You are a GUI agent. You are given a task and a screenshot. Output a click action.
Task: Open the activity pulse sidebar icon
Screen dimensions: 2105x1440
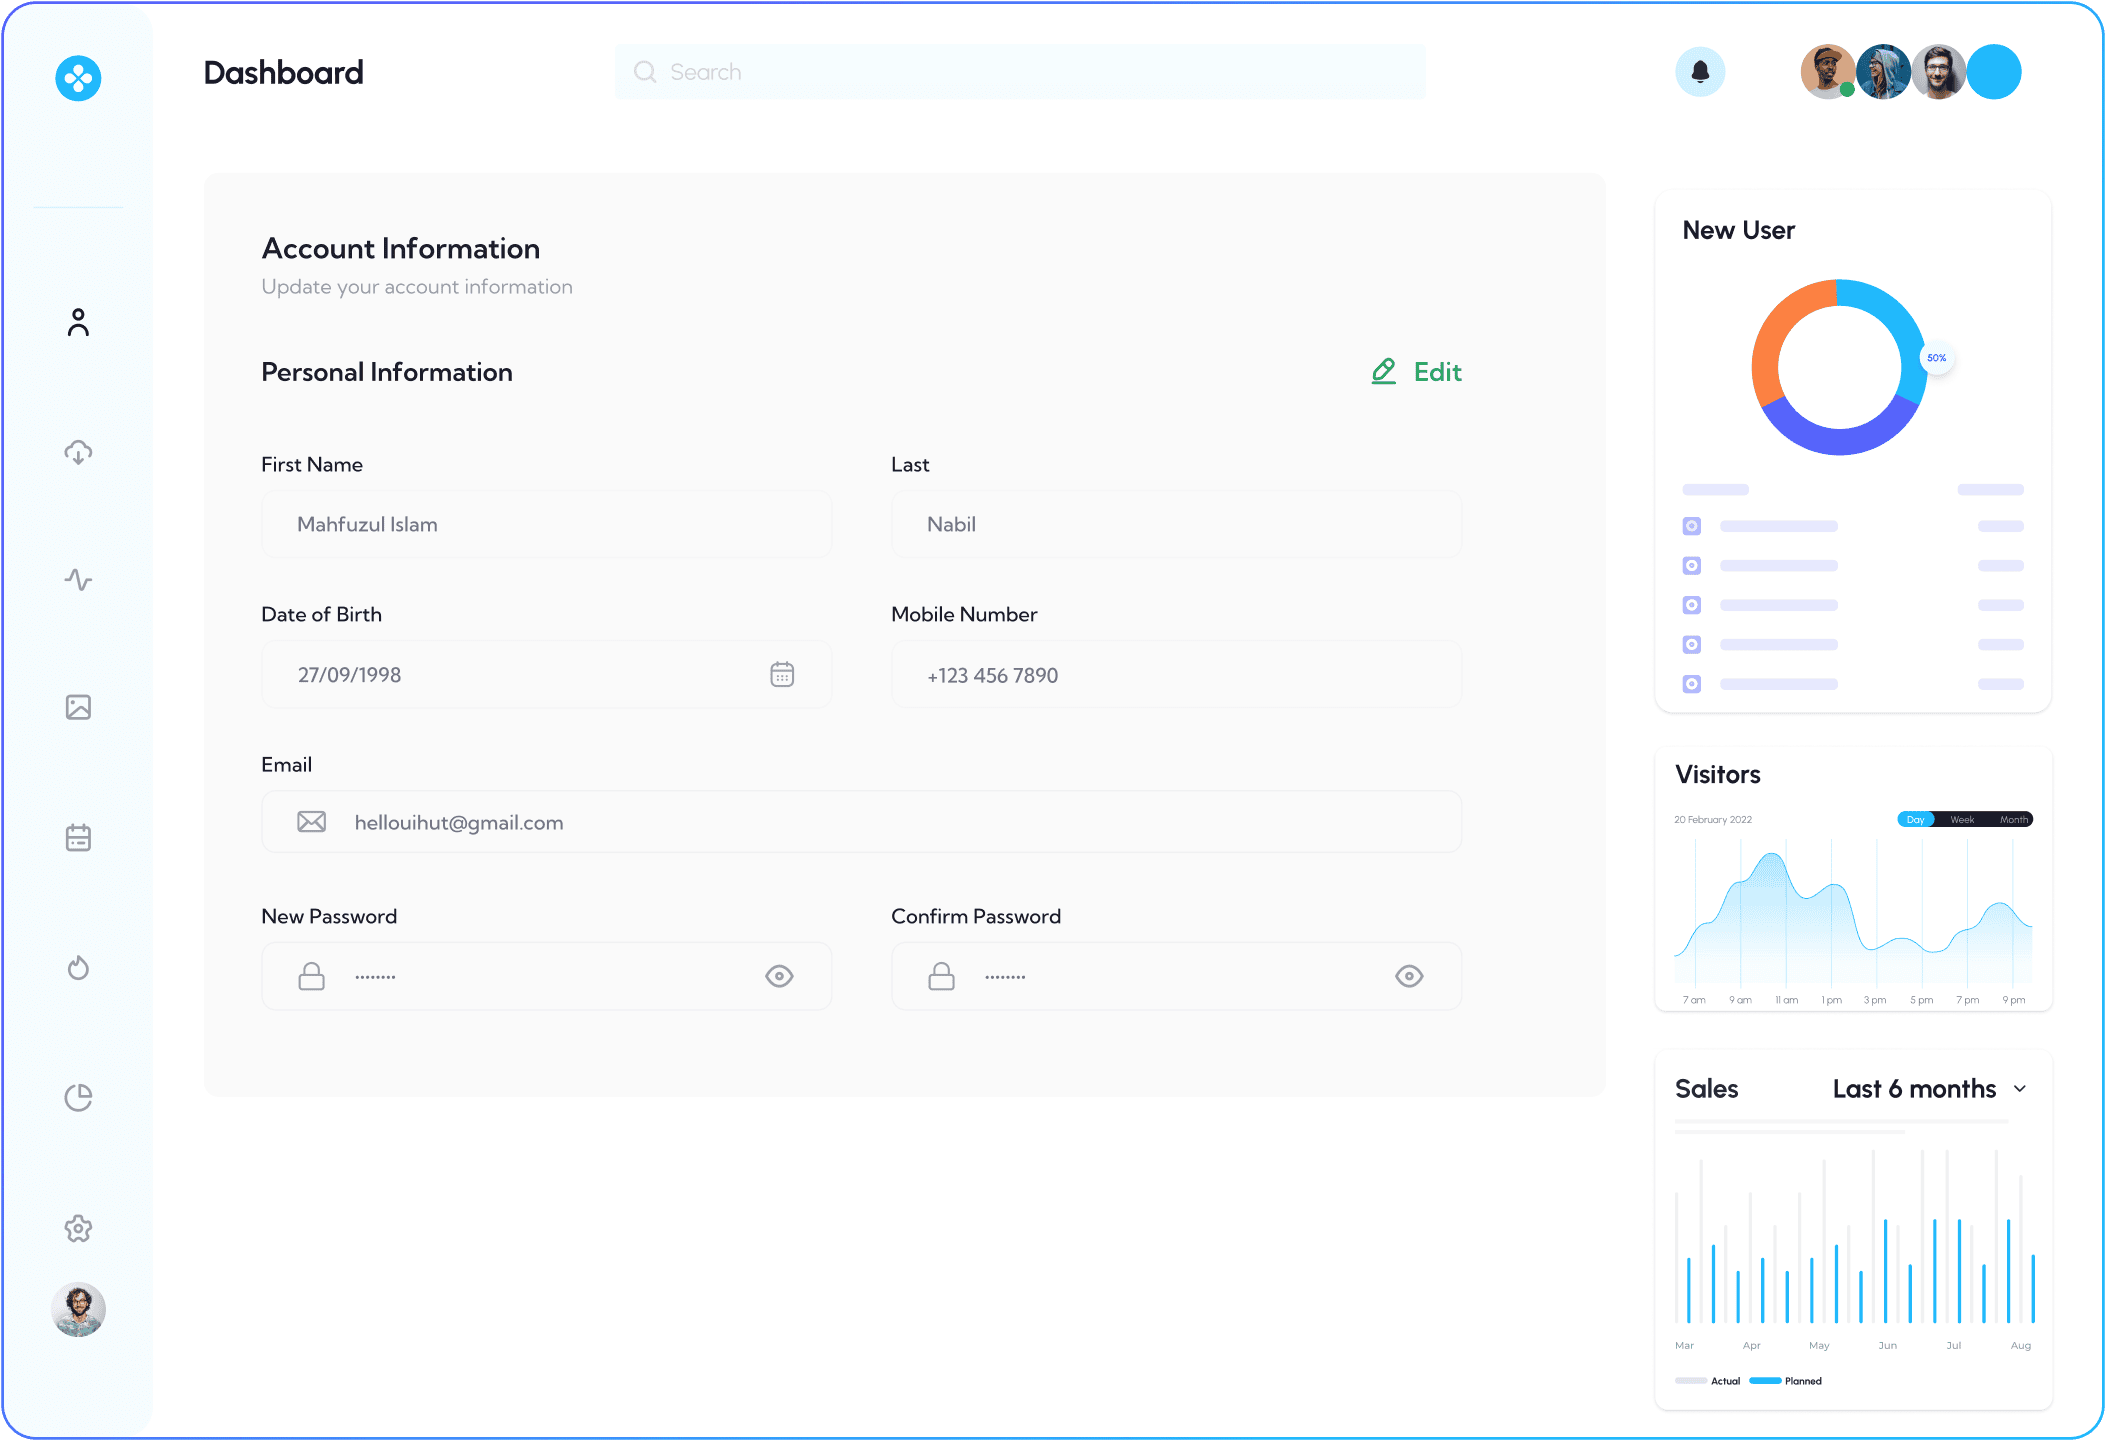click(78, 580)
